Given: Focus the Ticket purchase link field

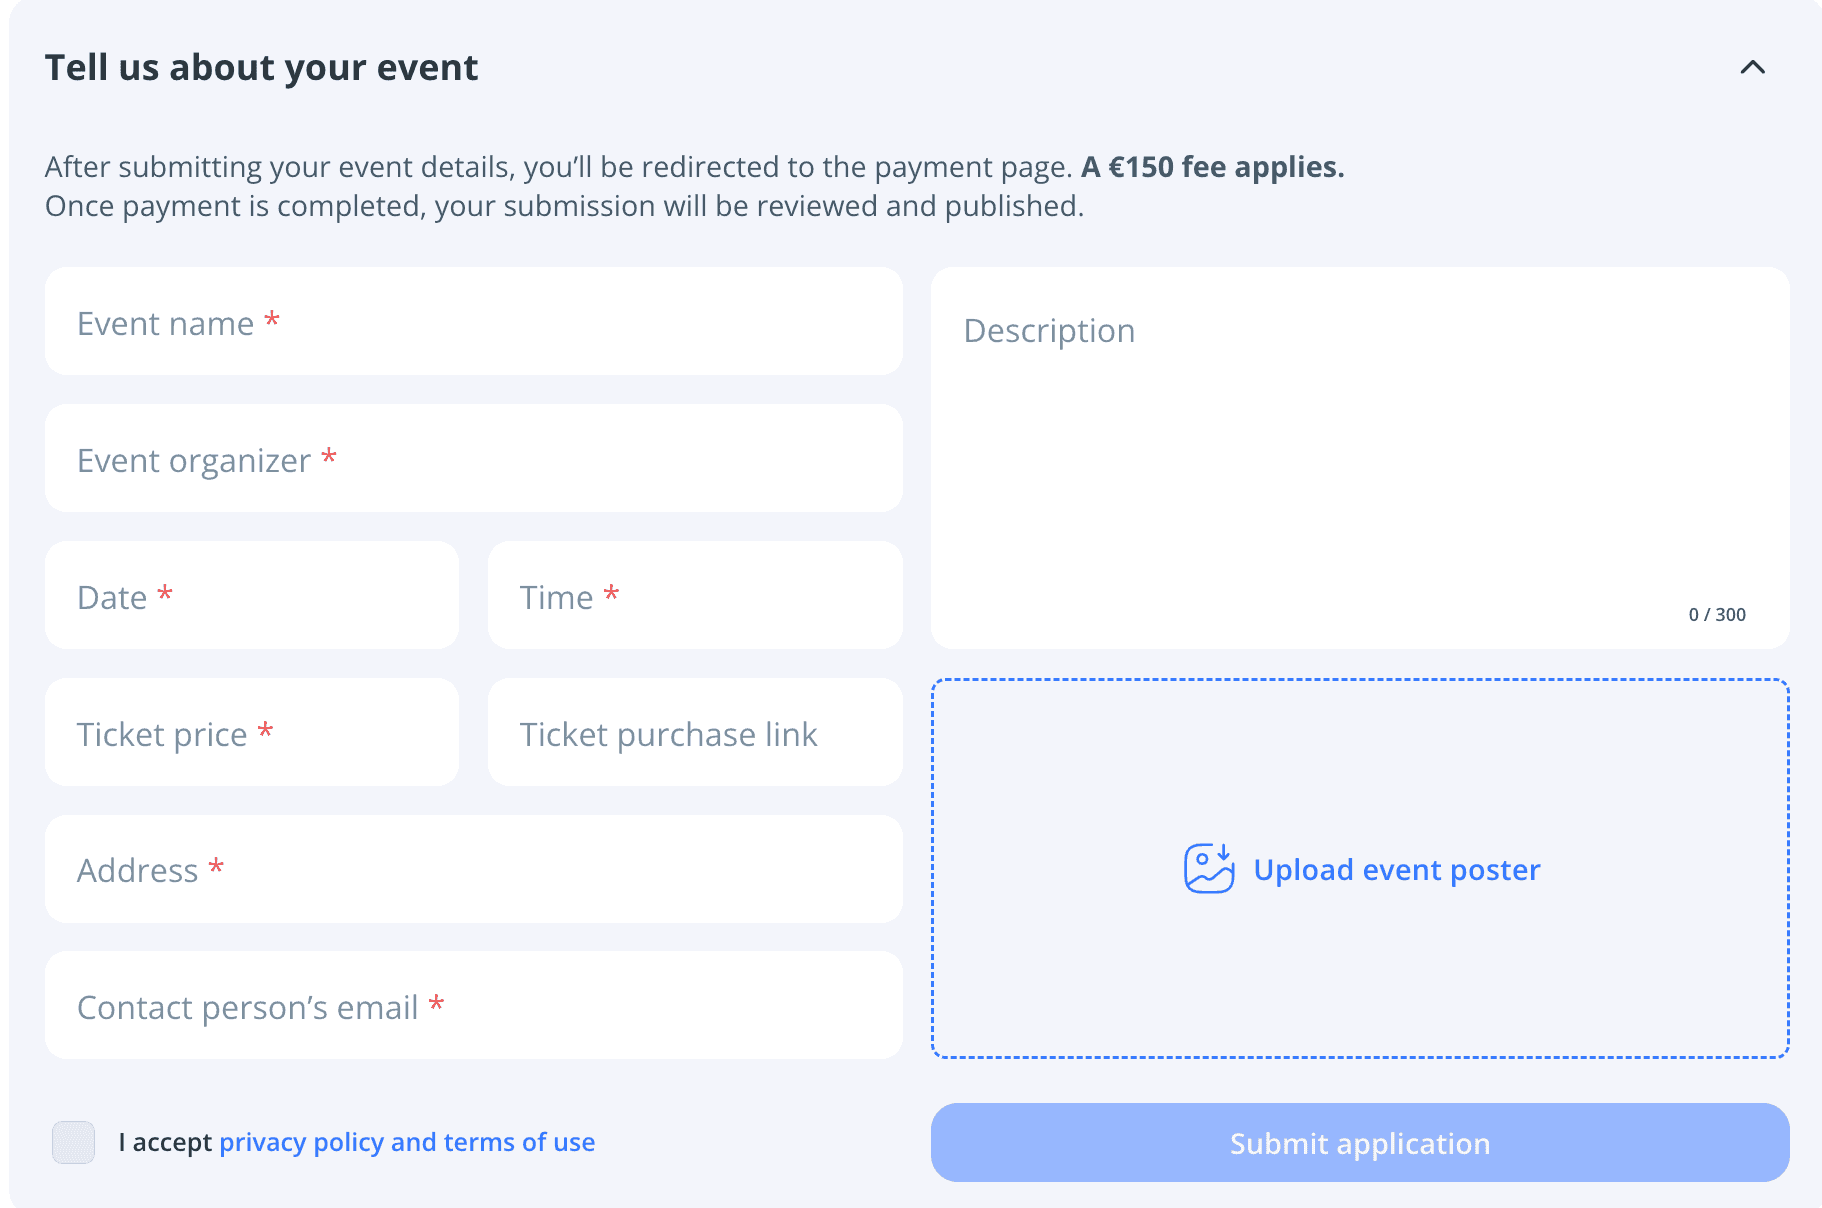Looking at the screenshot, I should tap(695, 733).
